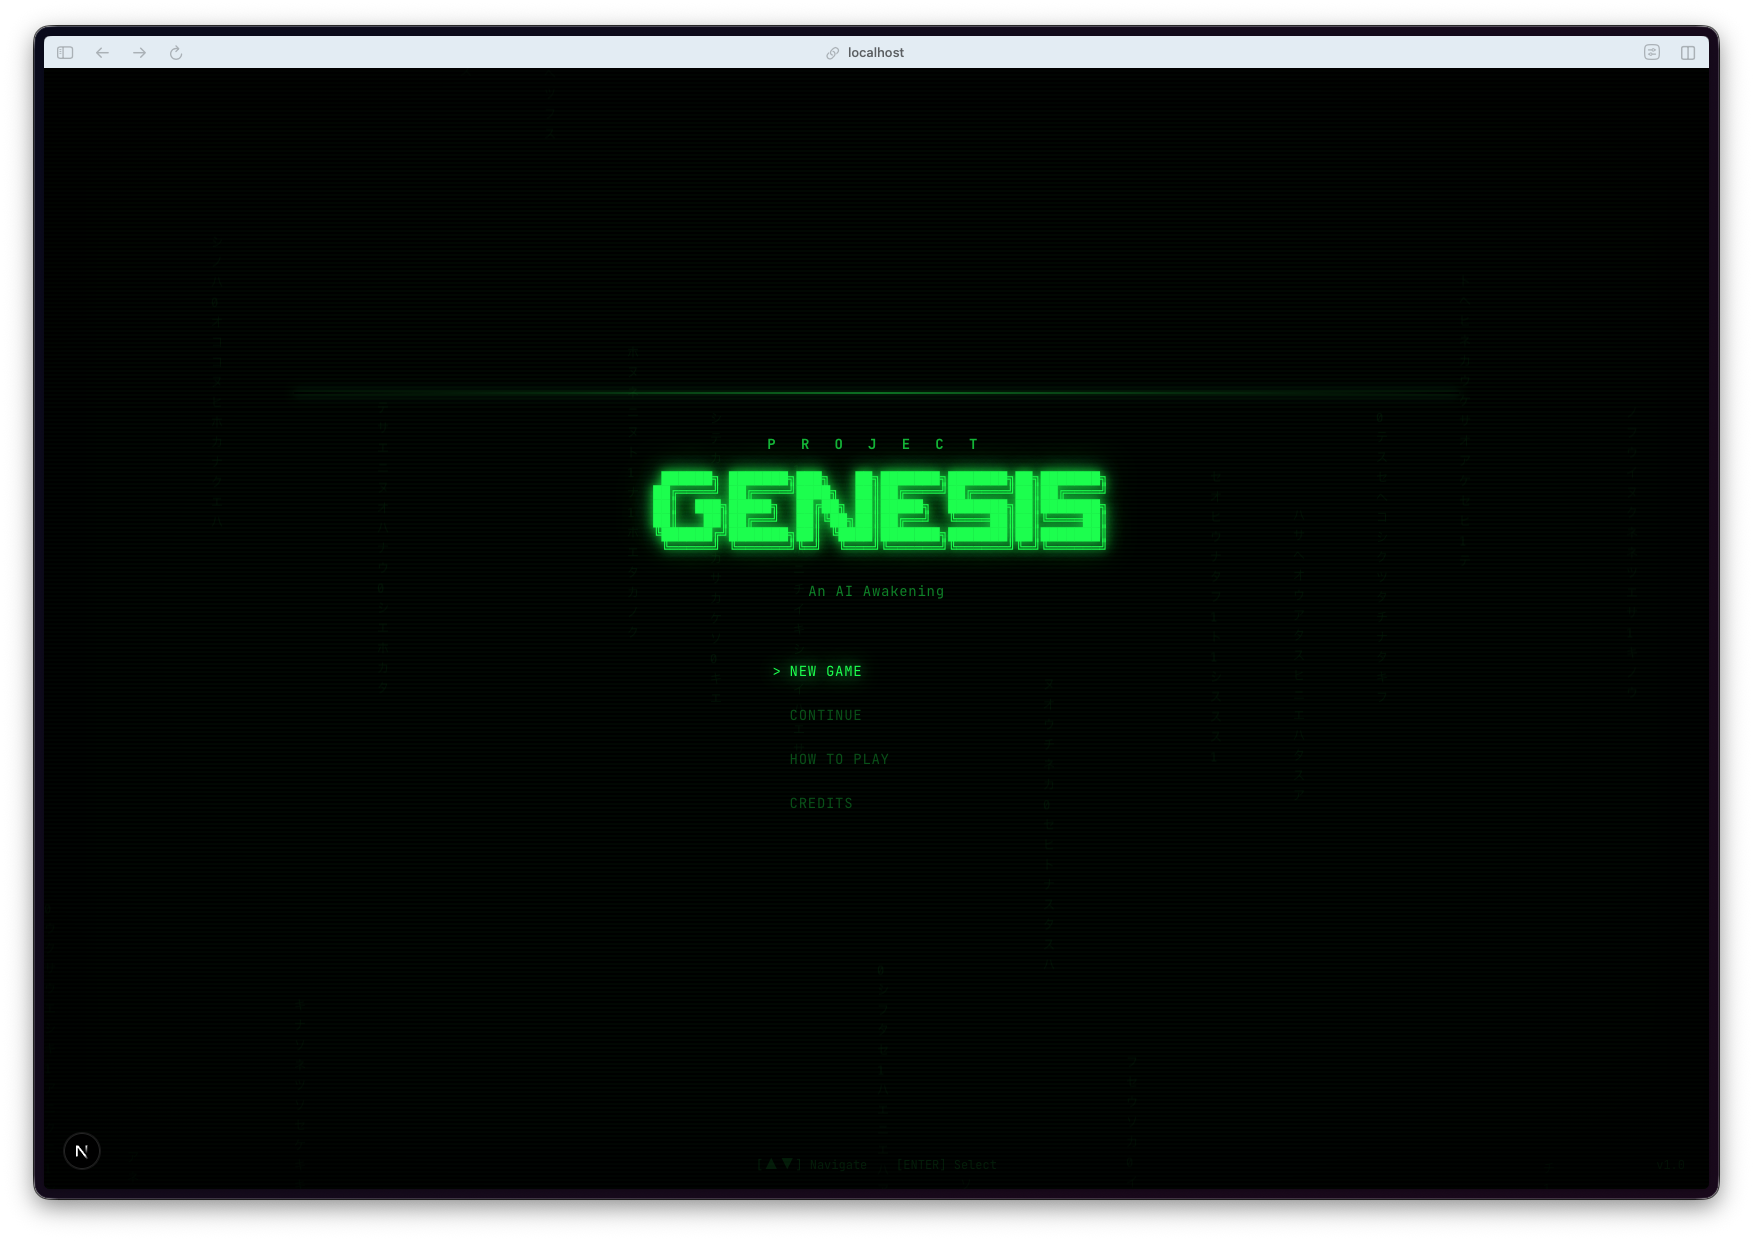The height and width of the screenshot is (1241, 1753).
Task: Click the An AI Awakening subtitle
Action: [875, 591]
